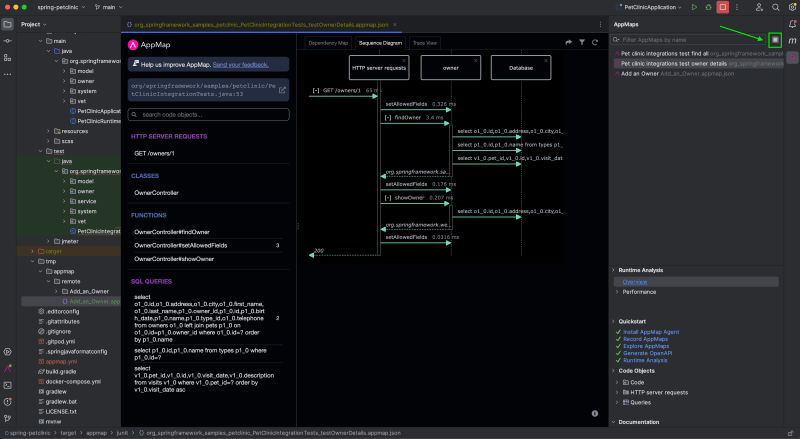800x439 pixels.
Task: Click the Send your feedback link
Action: coord(240,65)
